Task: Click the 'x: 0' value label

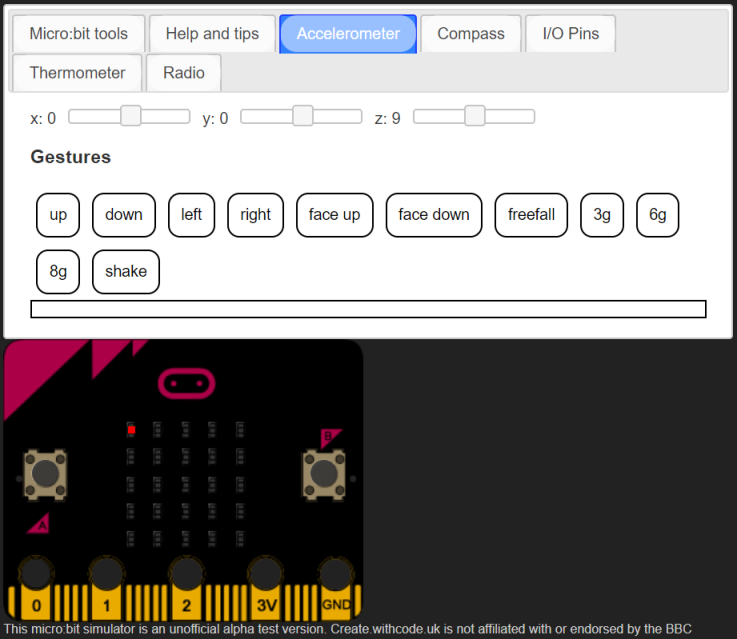Action: pyautogui.click(x=43, y=118)
